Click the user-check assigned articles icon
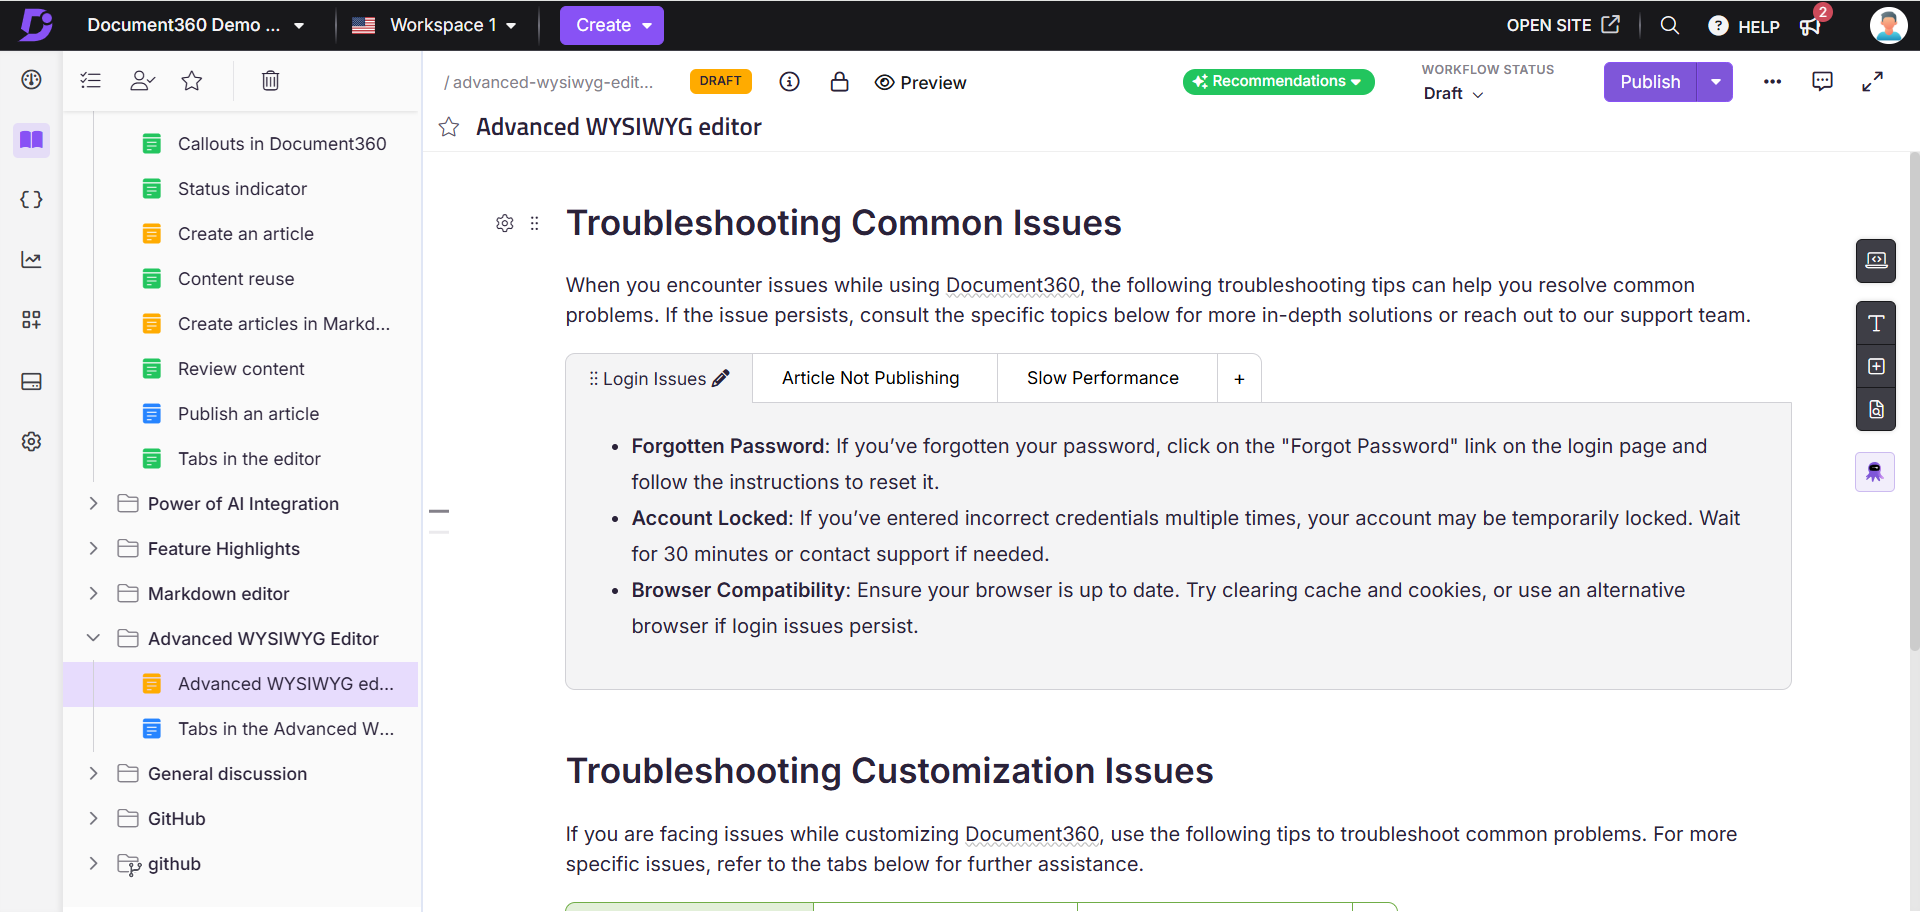 pos(142,80)
